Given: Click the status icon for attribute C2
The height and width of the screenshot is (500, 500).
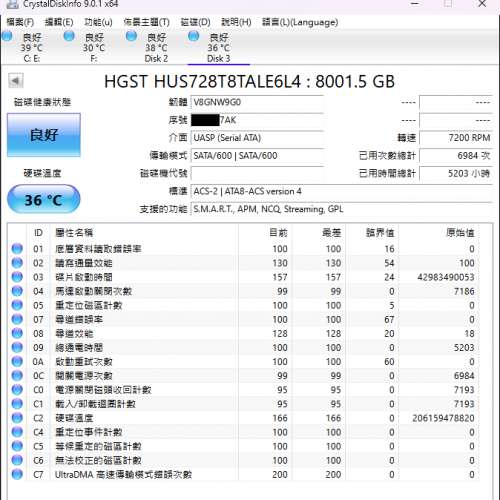Looking at the screenshot, I should click(17, 418).
